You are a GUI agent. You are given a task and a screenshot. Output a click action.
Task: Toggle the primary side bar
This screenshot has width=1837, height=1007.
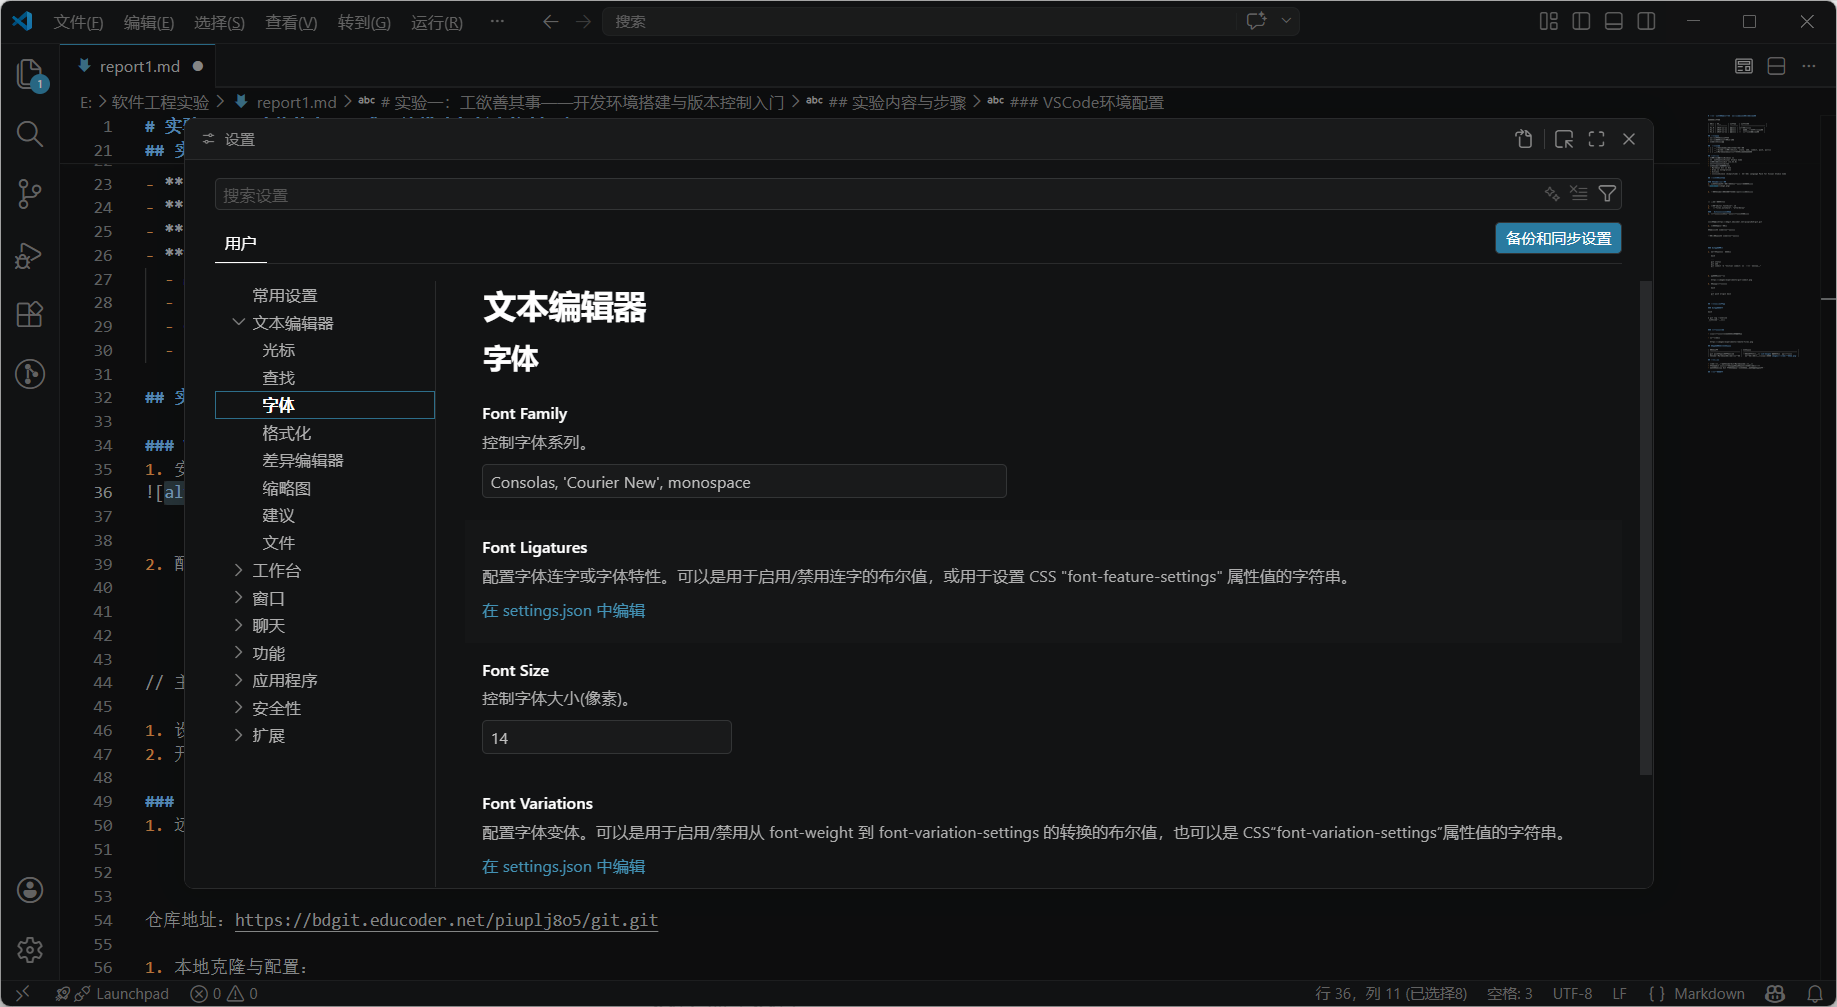[x=1581, y=21]
